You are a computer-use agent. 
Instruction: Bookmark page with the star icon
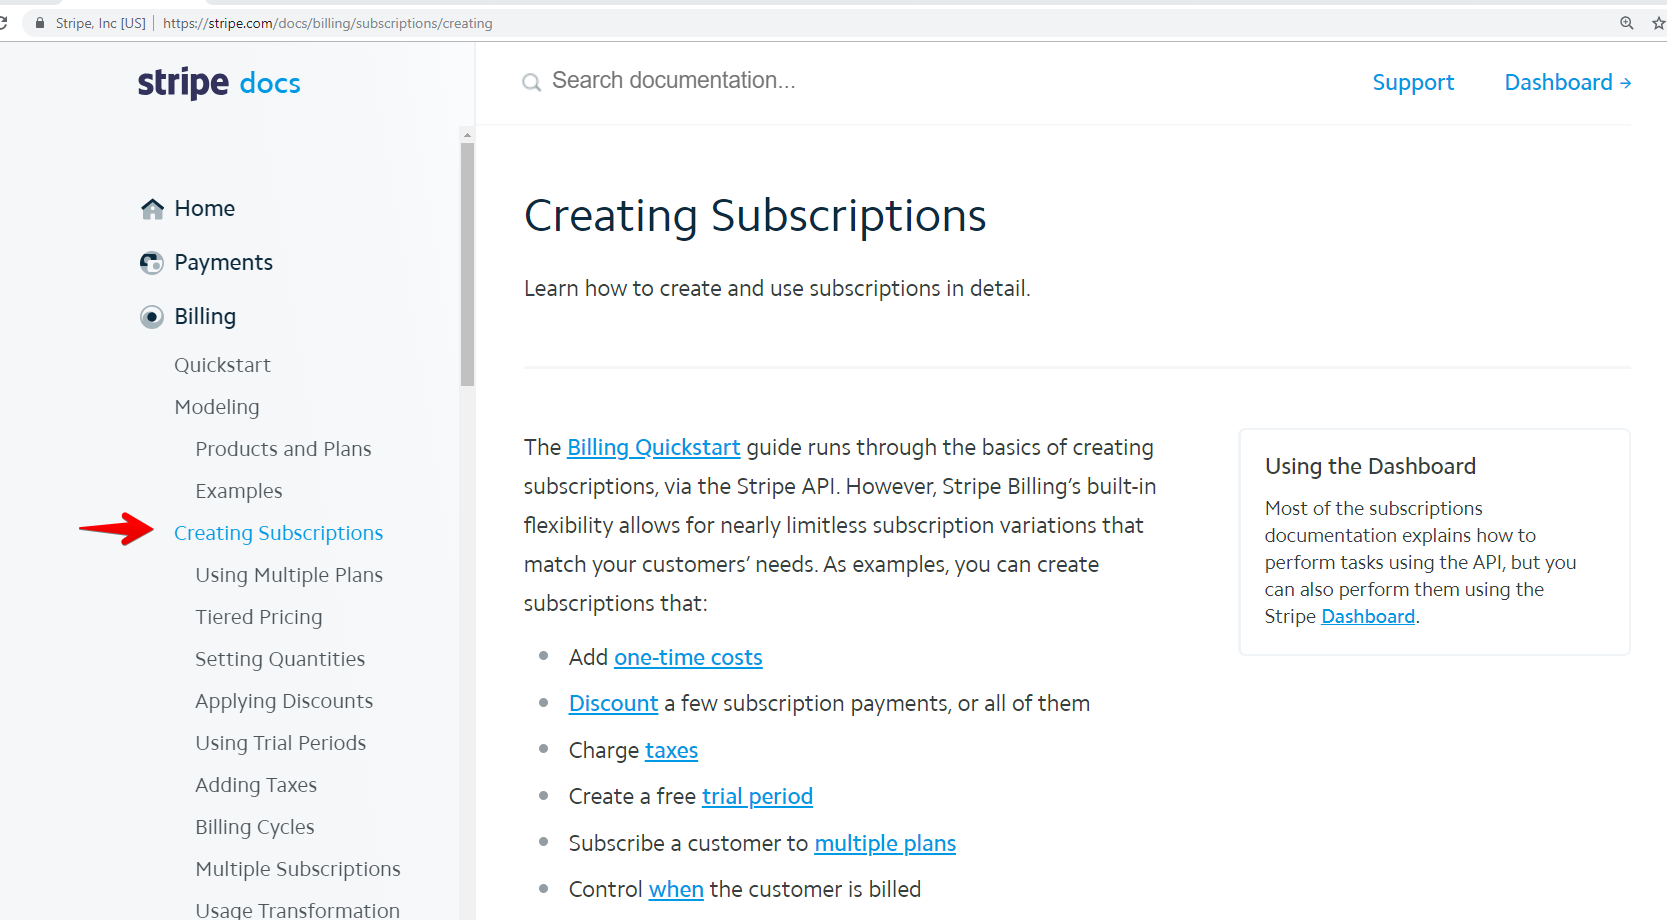point(1659,23)
